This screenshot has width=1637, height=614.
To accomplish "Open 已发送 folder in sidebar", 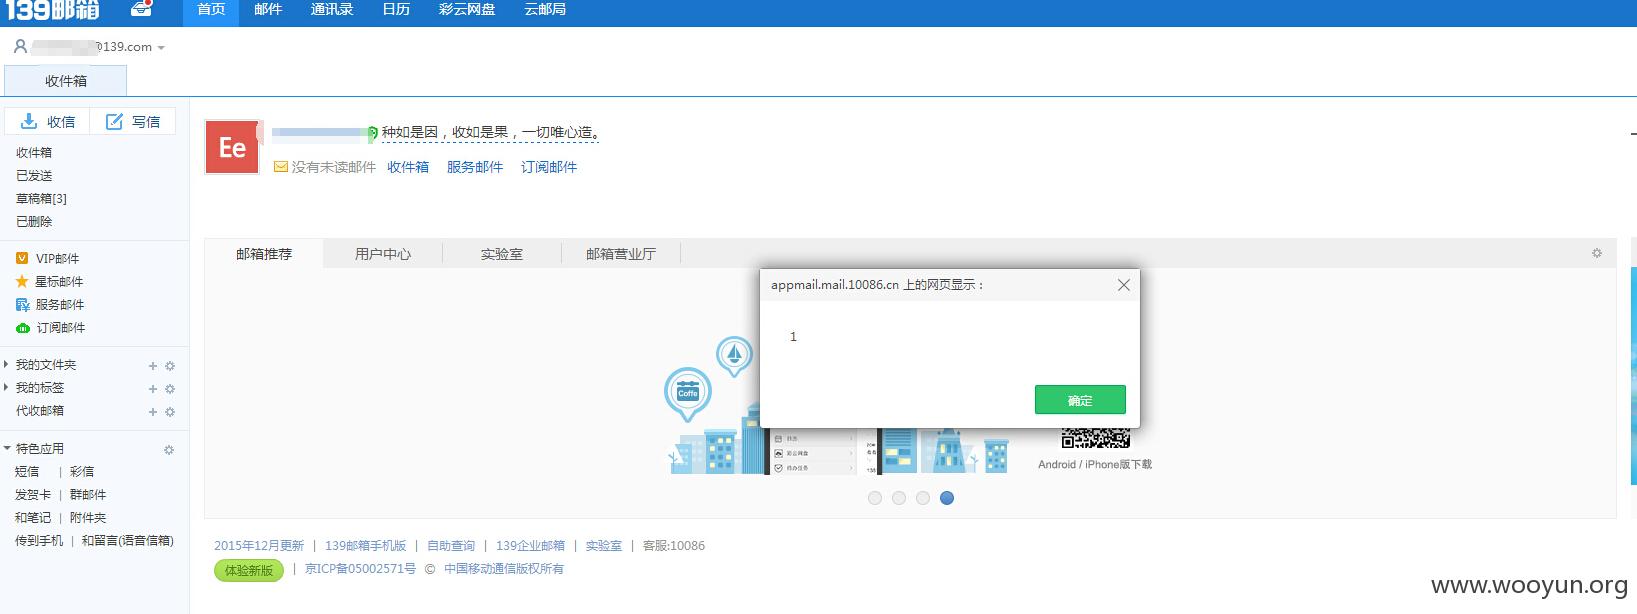I will click(x=34, y=176).
